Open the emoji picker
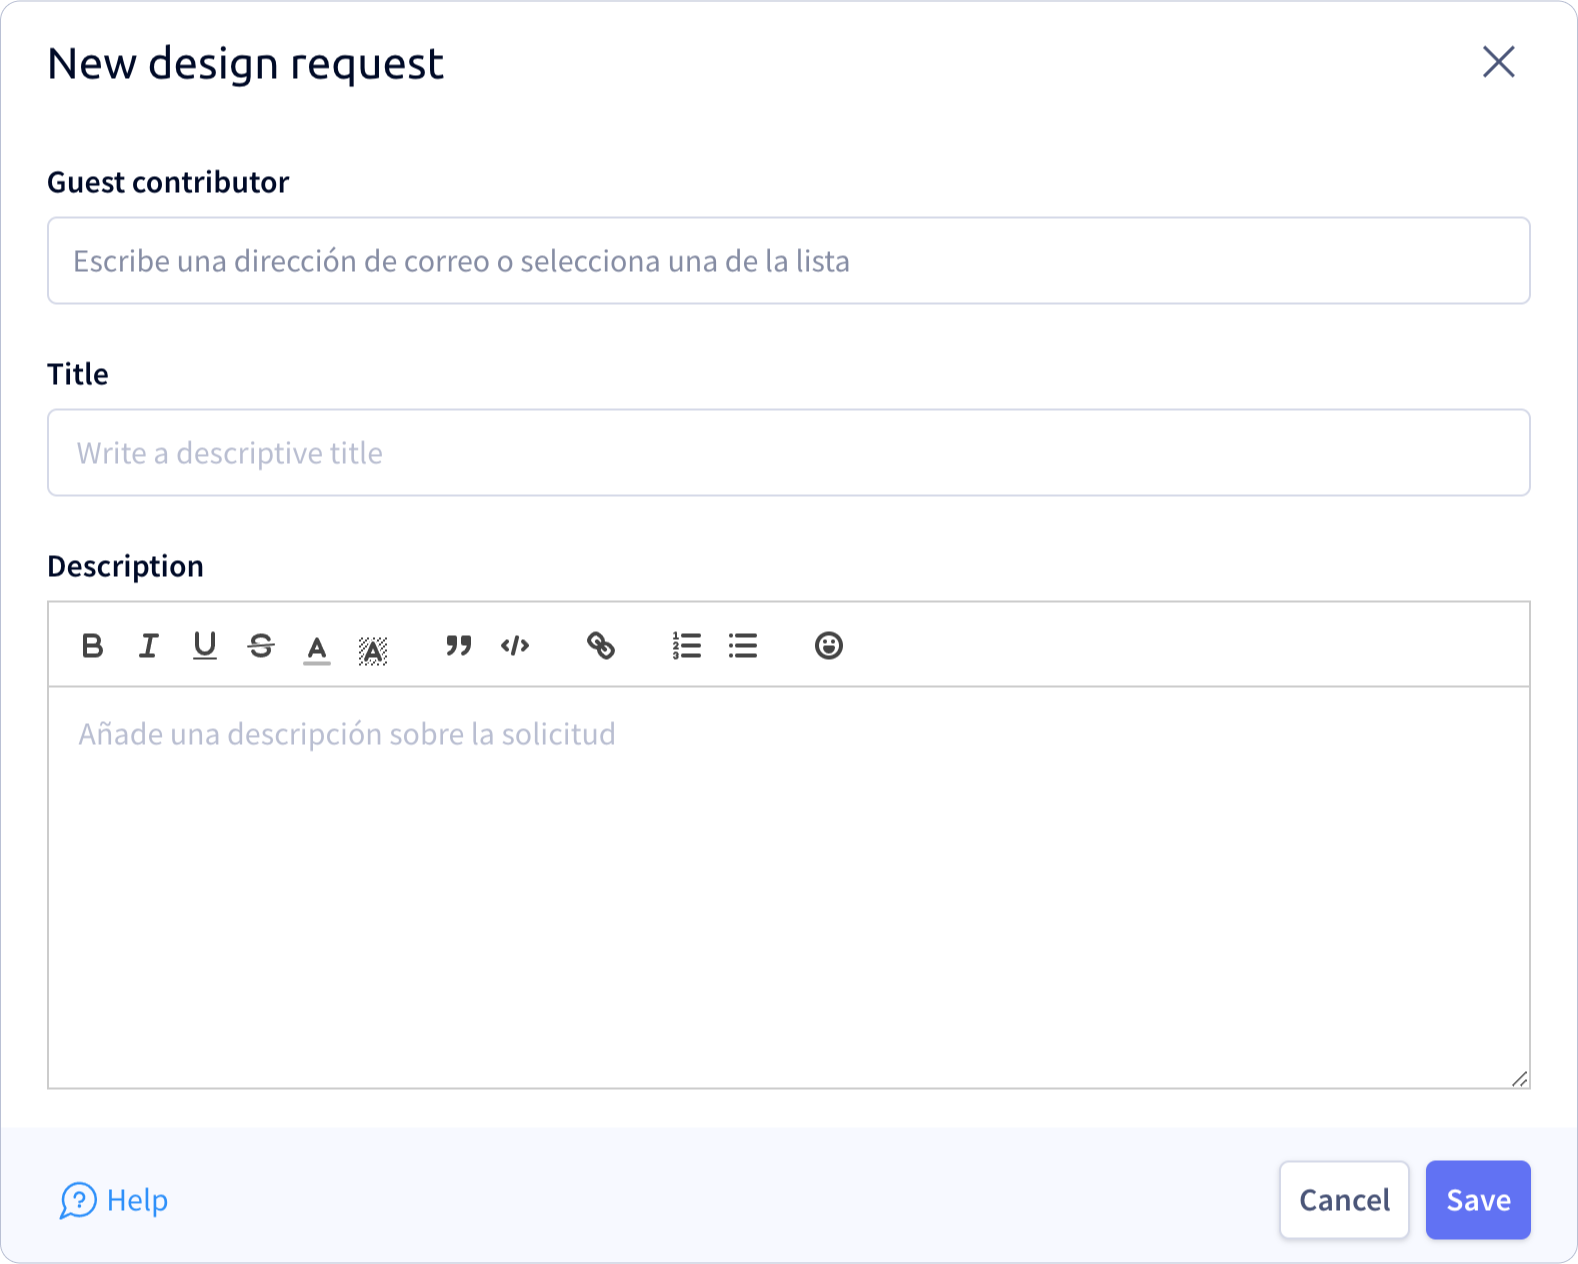Viewport: 1578px width, 1264px height. pyautogui.click(x=829, y=646)
